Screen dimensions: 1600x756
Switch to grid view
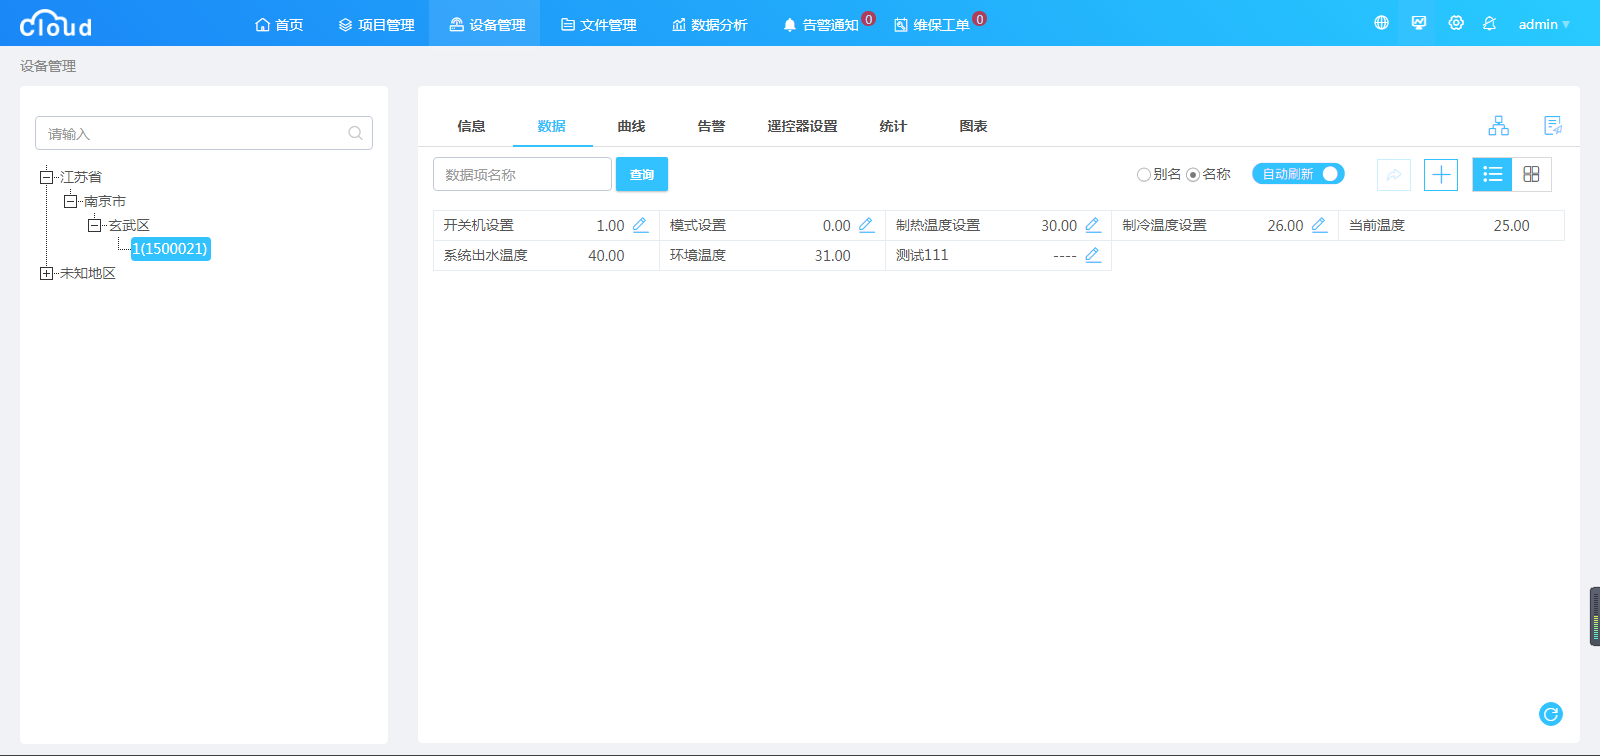(x=1531, y=174)
